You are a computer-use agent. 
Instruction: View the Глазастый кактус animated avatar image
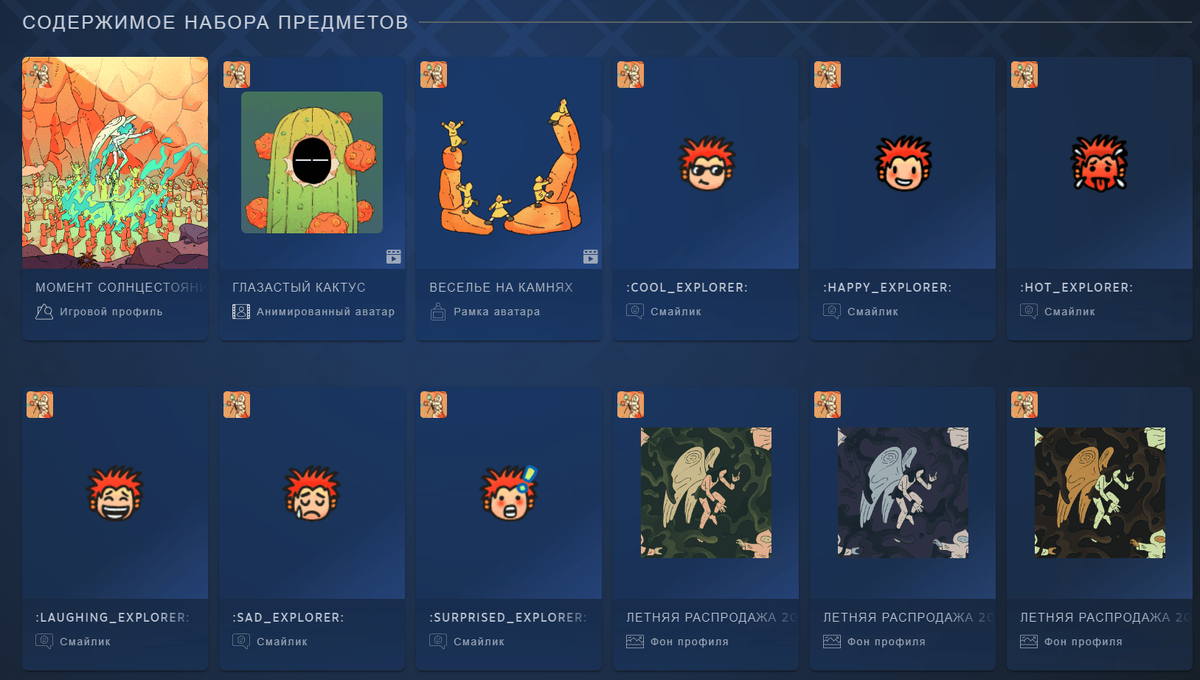pyautogui.click(x=312, y=162)
